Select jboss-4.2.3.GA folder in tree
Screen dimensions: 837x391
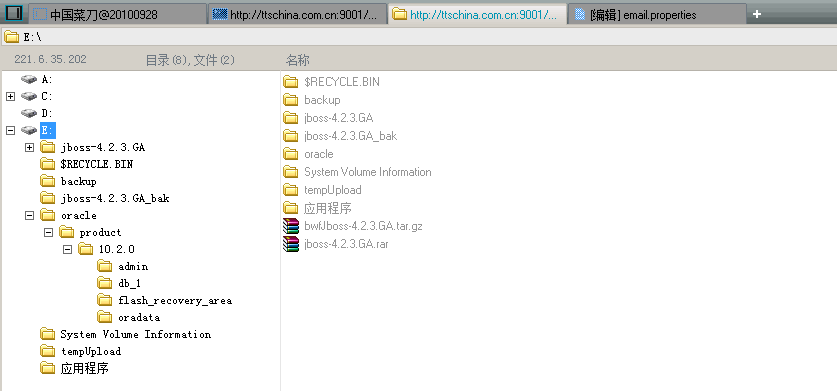coord(102,147)
